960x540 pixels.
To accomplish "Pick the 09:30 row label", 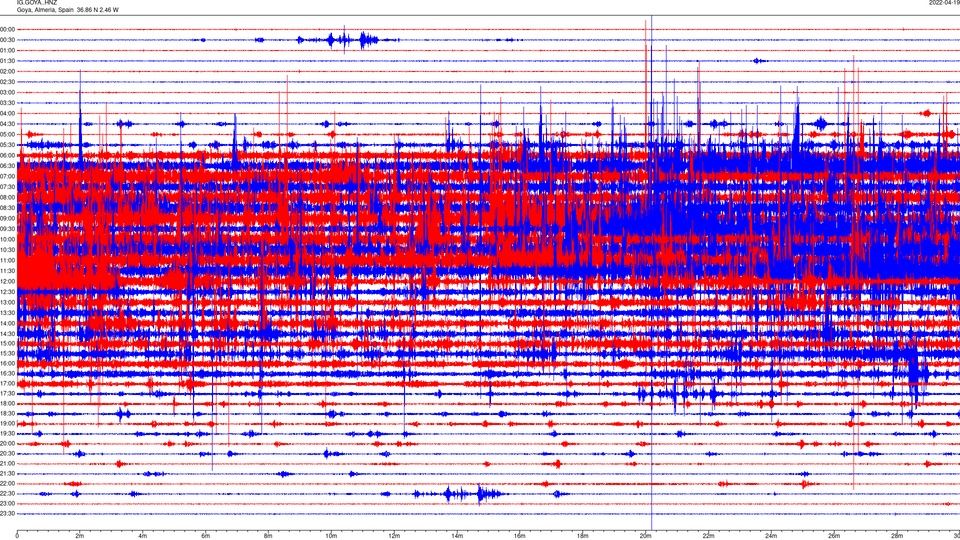I will pyautogui.click(x=7, y=229).
